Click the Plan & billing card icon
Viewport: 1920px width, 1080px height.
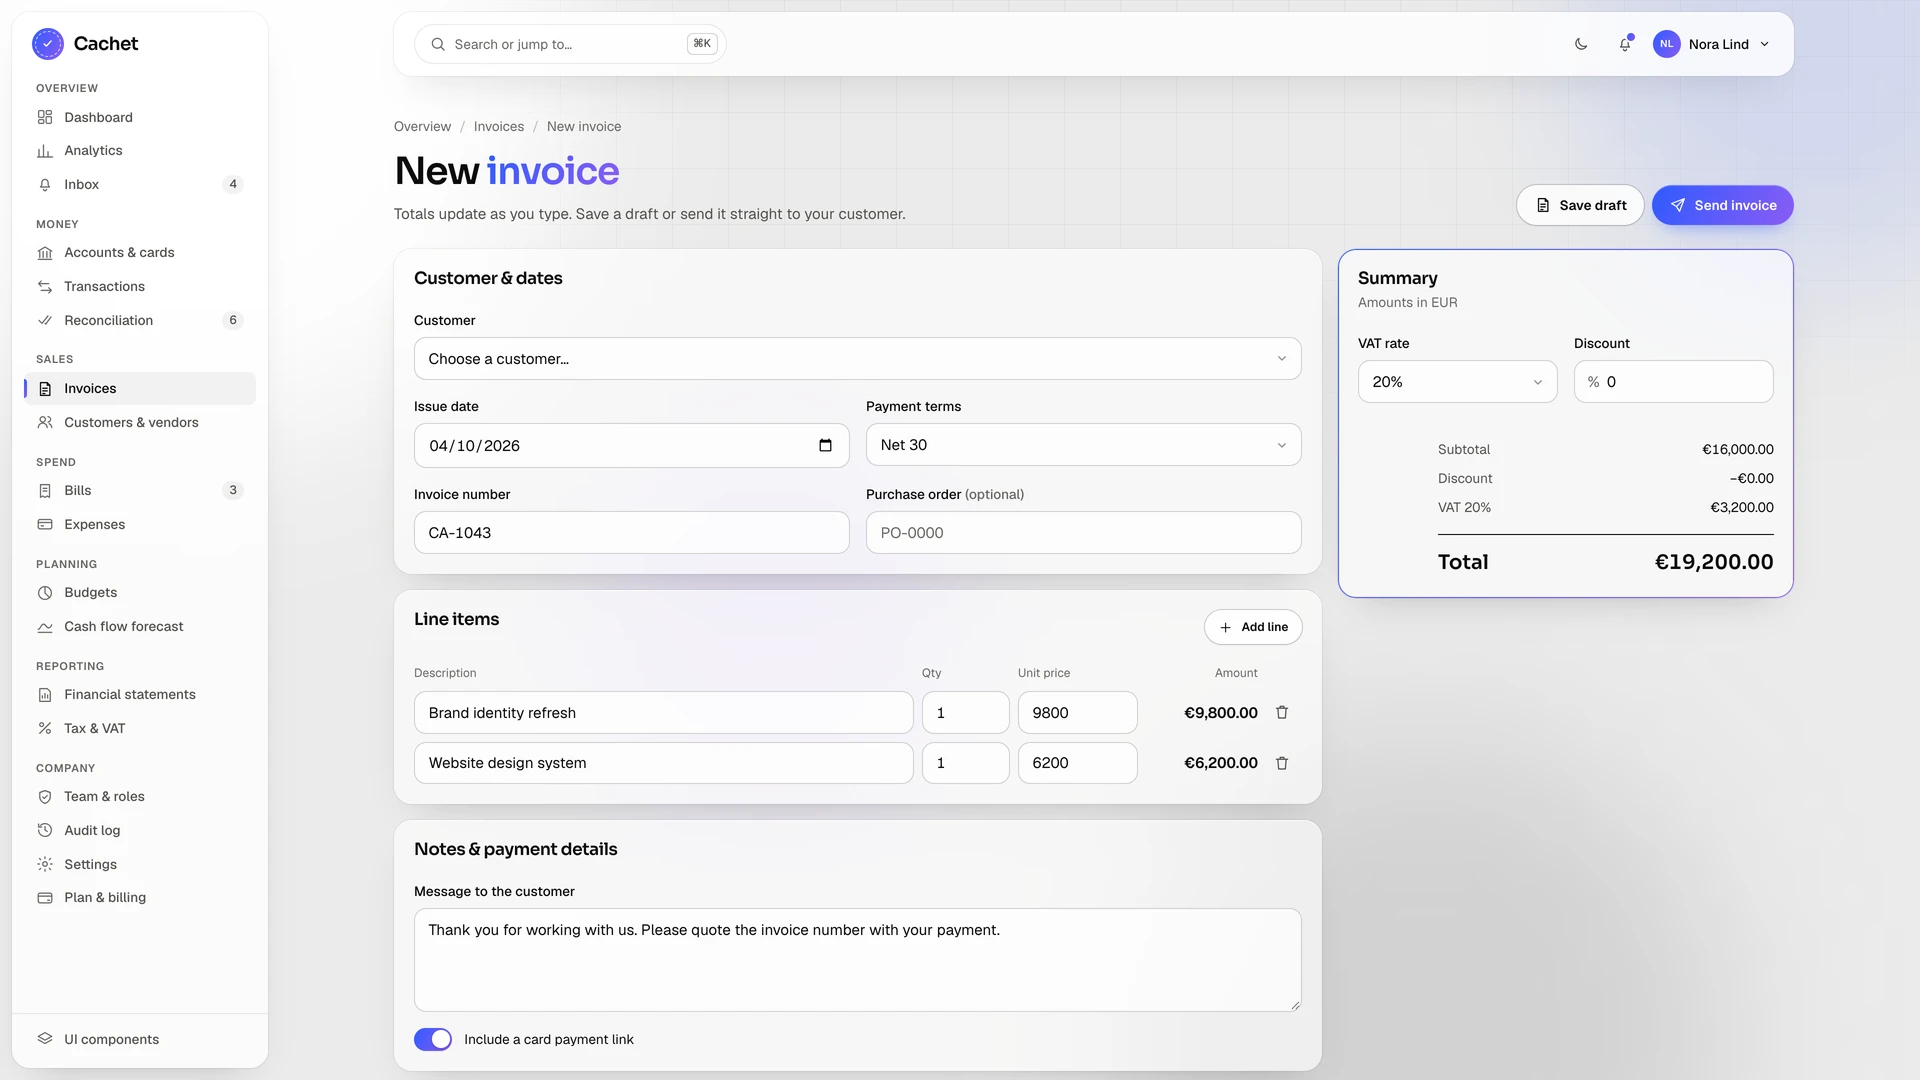pyautogui.click(x=45, y=898)
